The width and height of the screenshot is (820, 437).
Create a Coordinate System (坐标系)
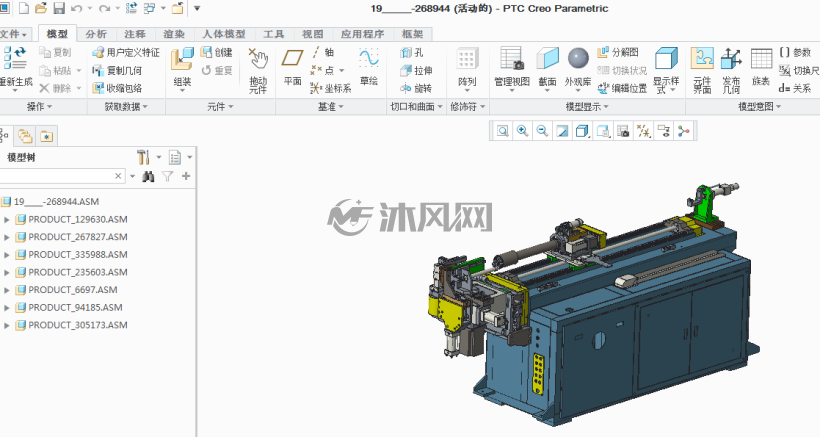(x=331, y=88)
